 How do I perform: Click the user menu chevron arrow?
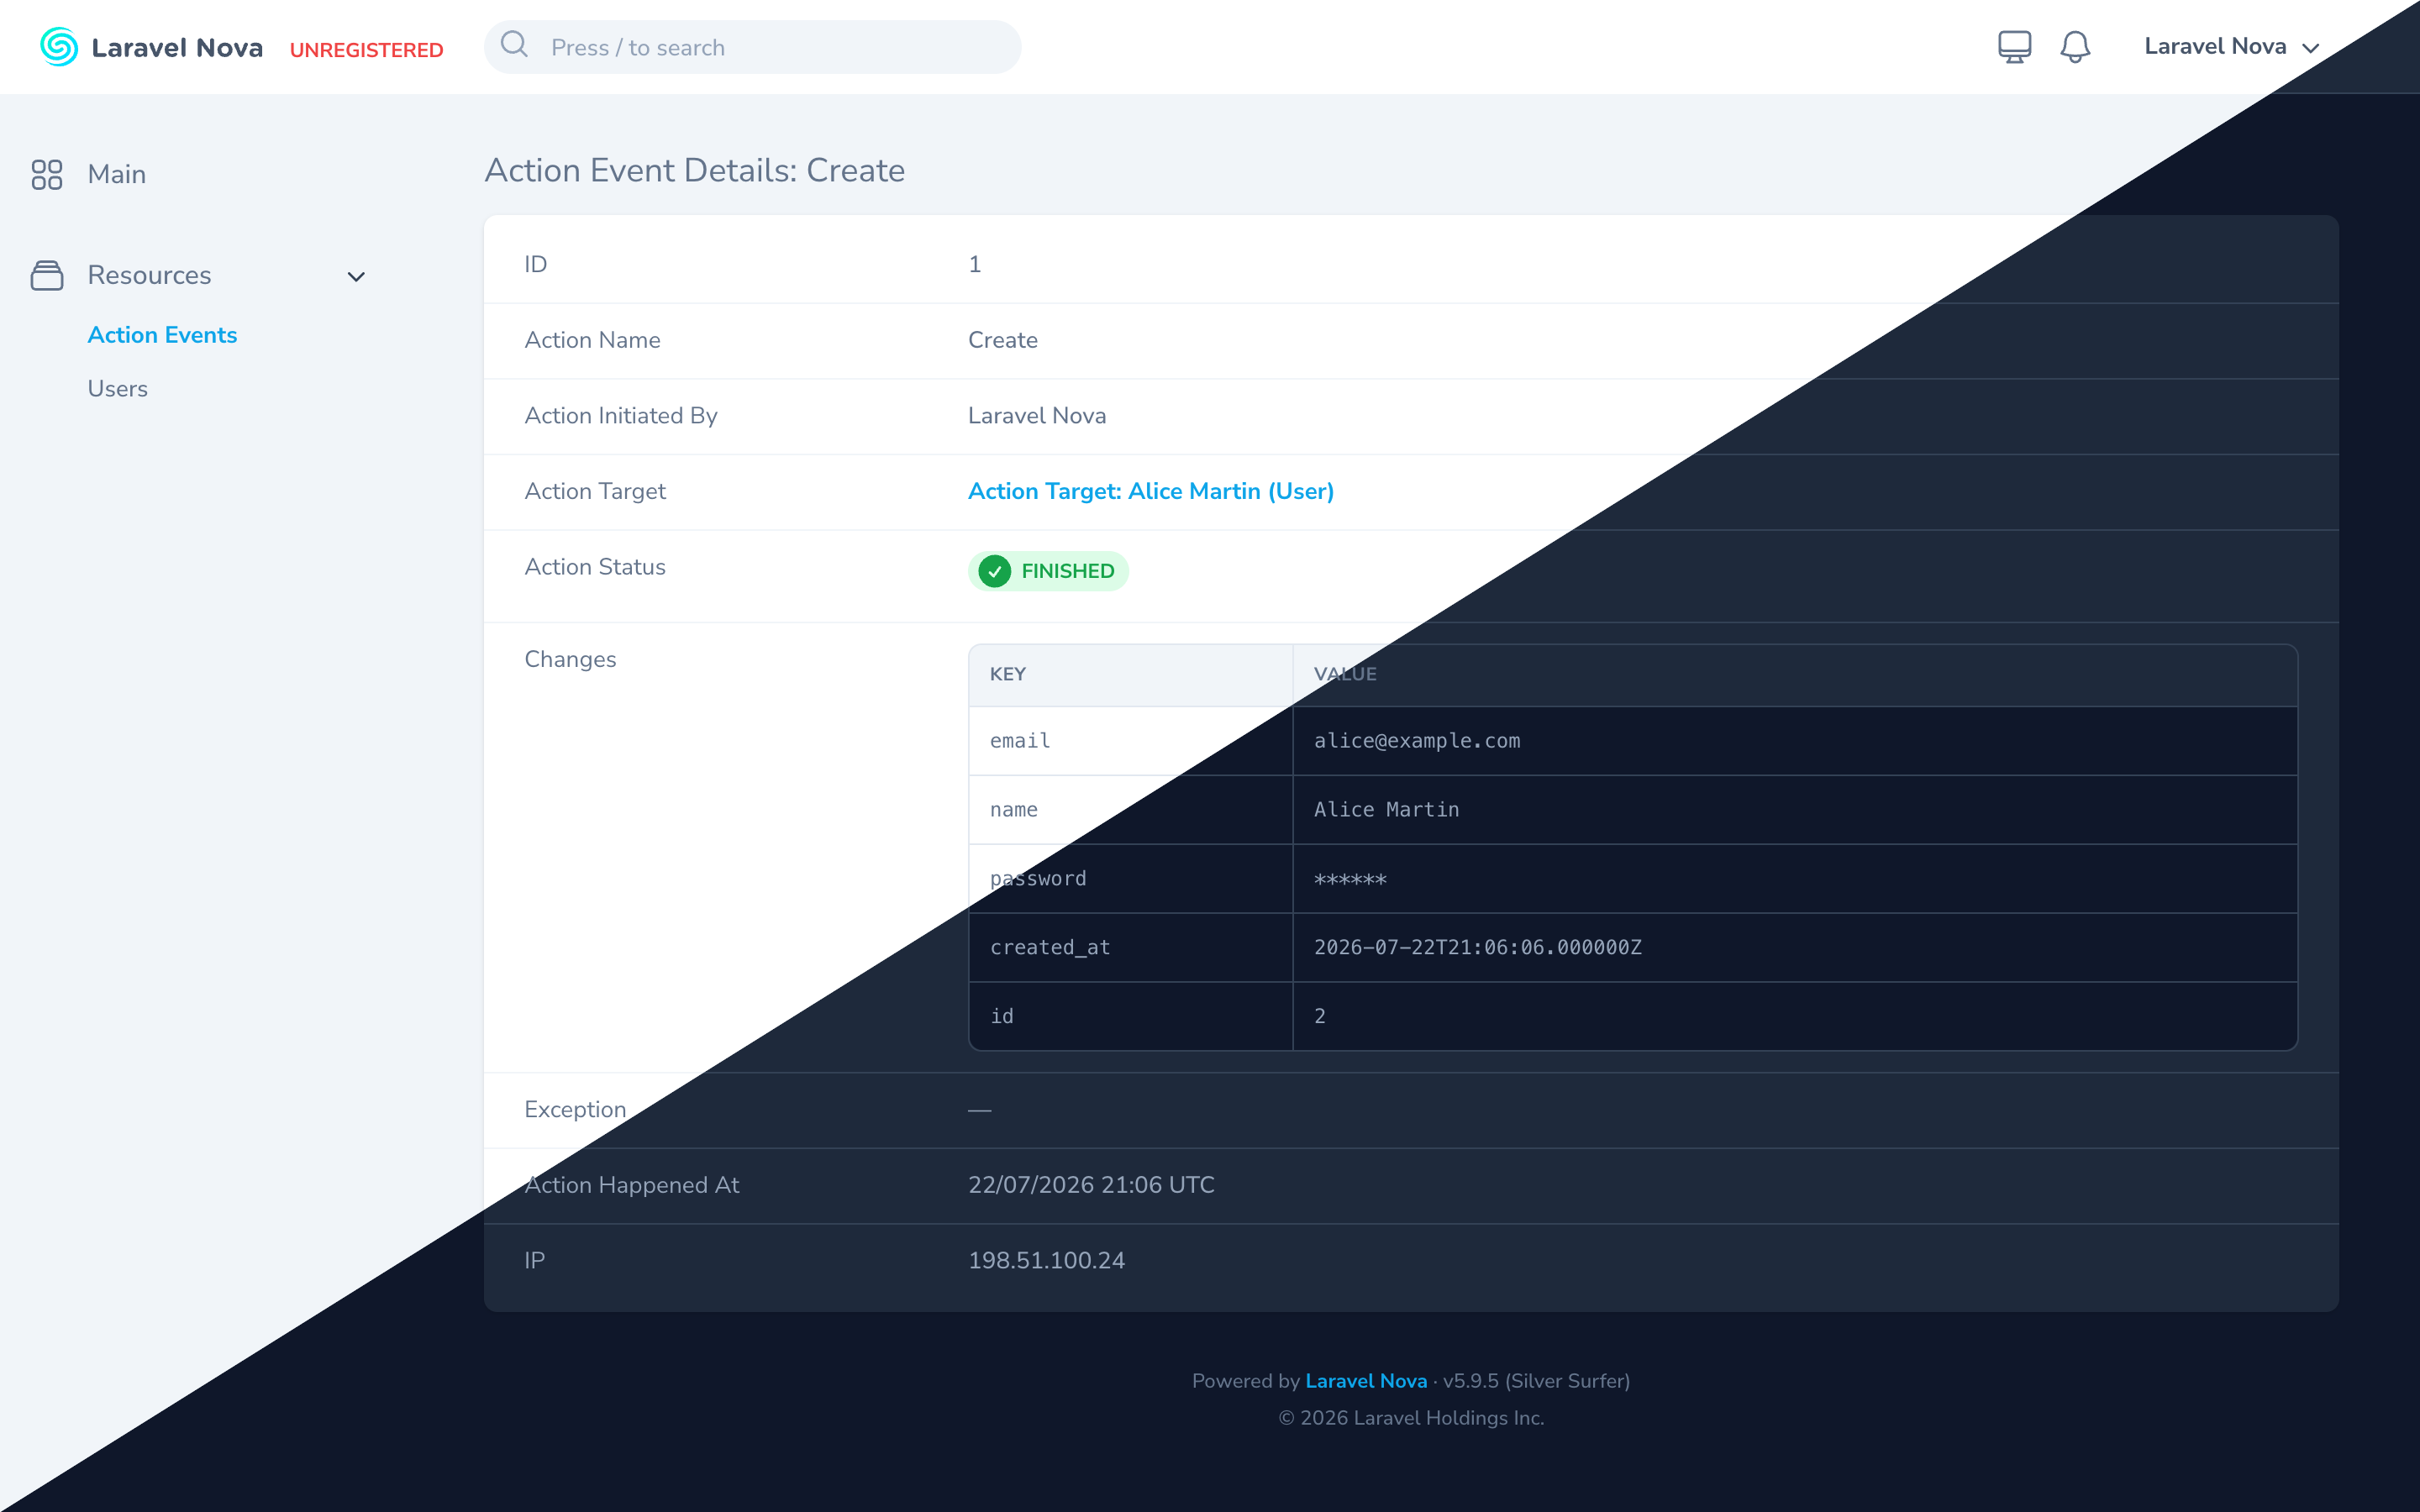pyautogui.click(x=2310, y=48)
